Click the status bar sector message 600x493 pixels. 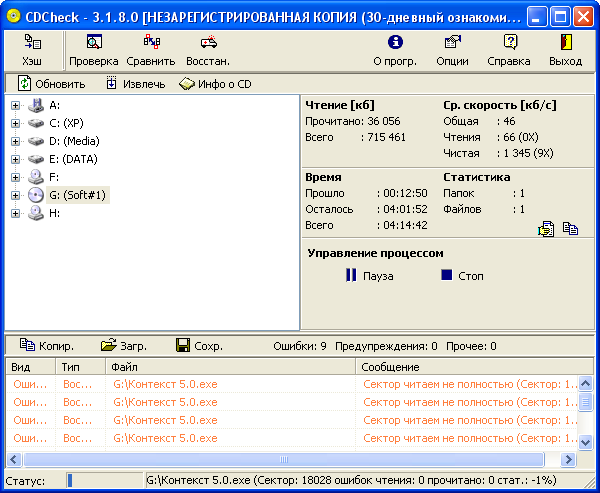(x=351, y=480)
